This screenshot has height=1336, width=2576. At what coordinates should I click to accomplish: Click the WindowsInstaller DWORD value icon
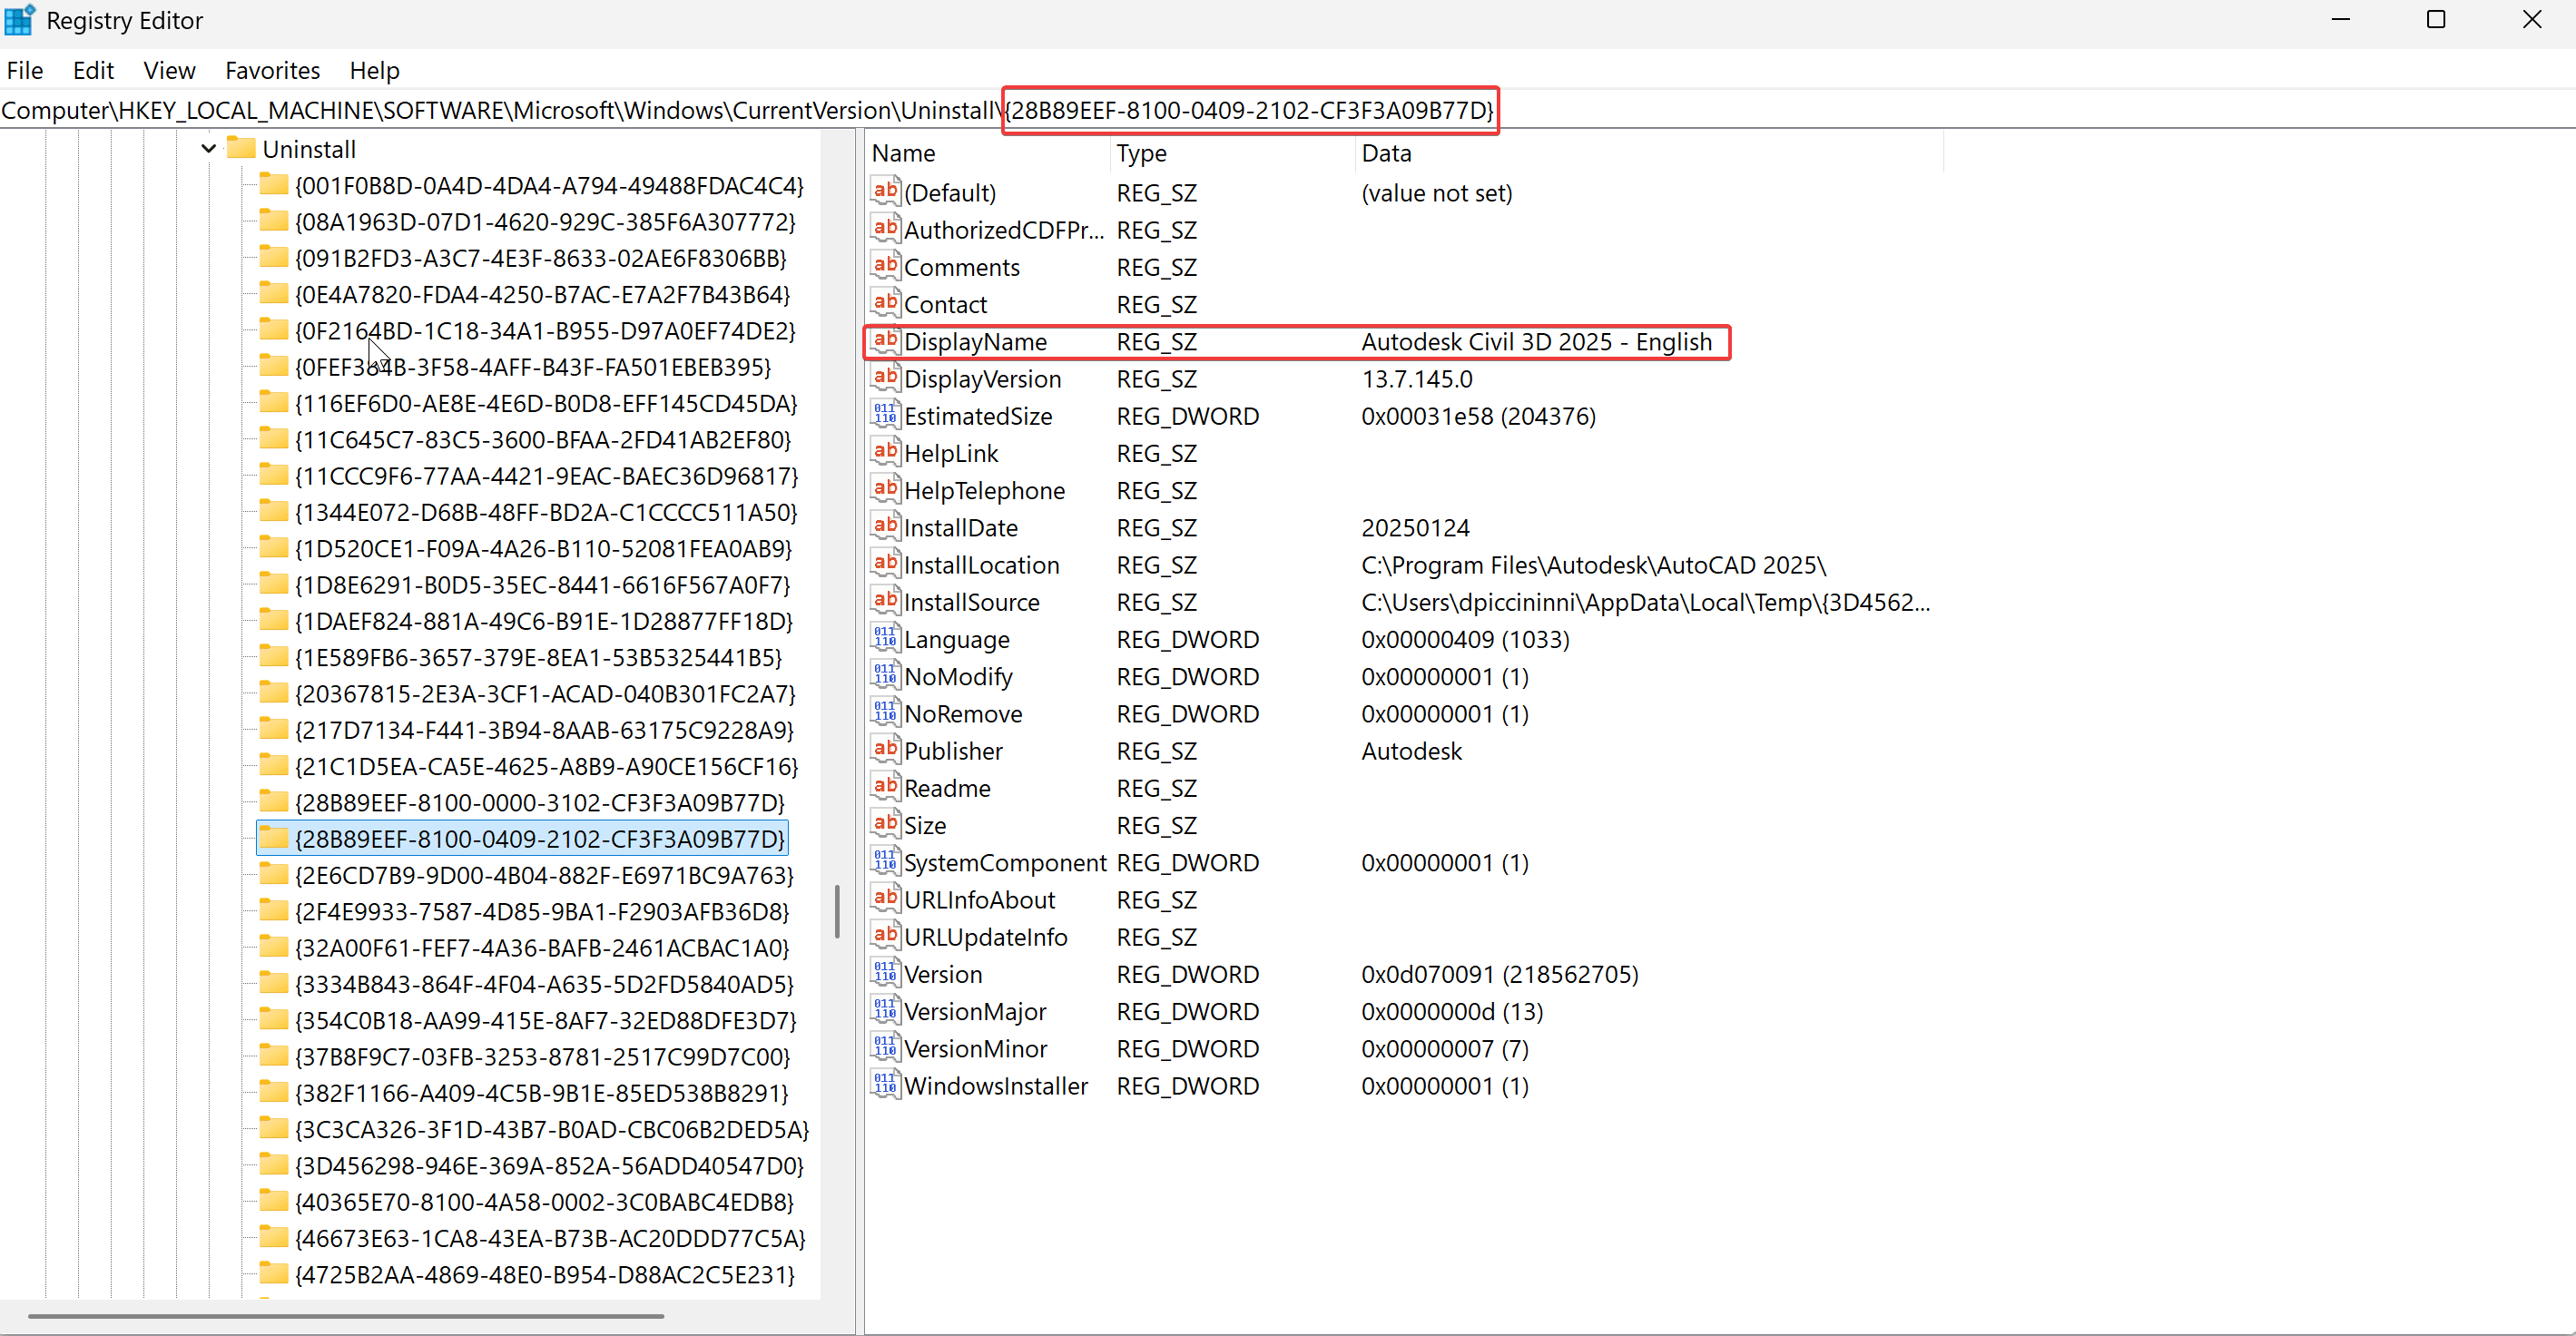click(x=885, y=1085)
